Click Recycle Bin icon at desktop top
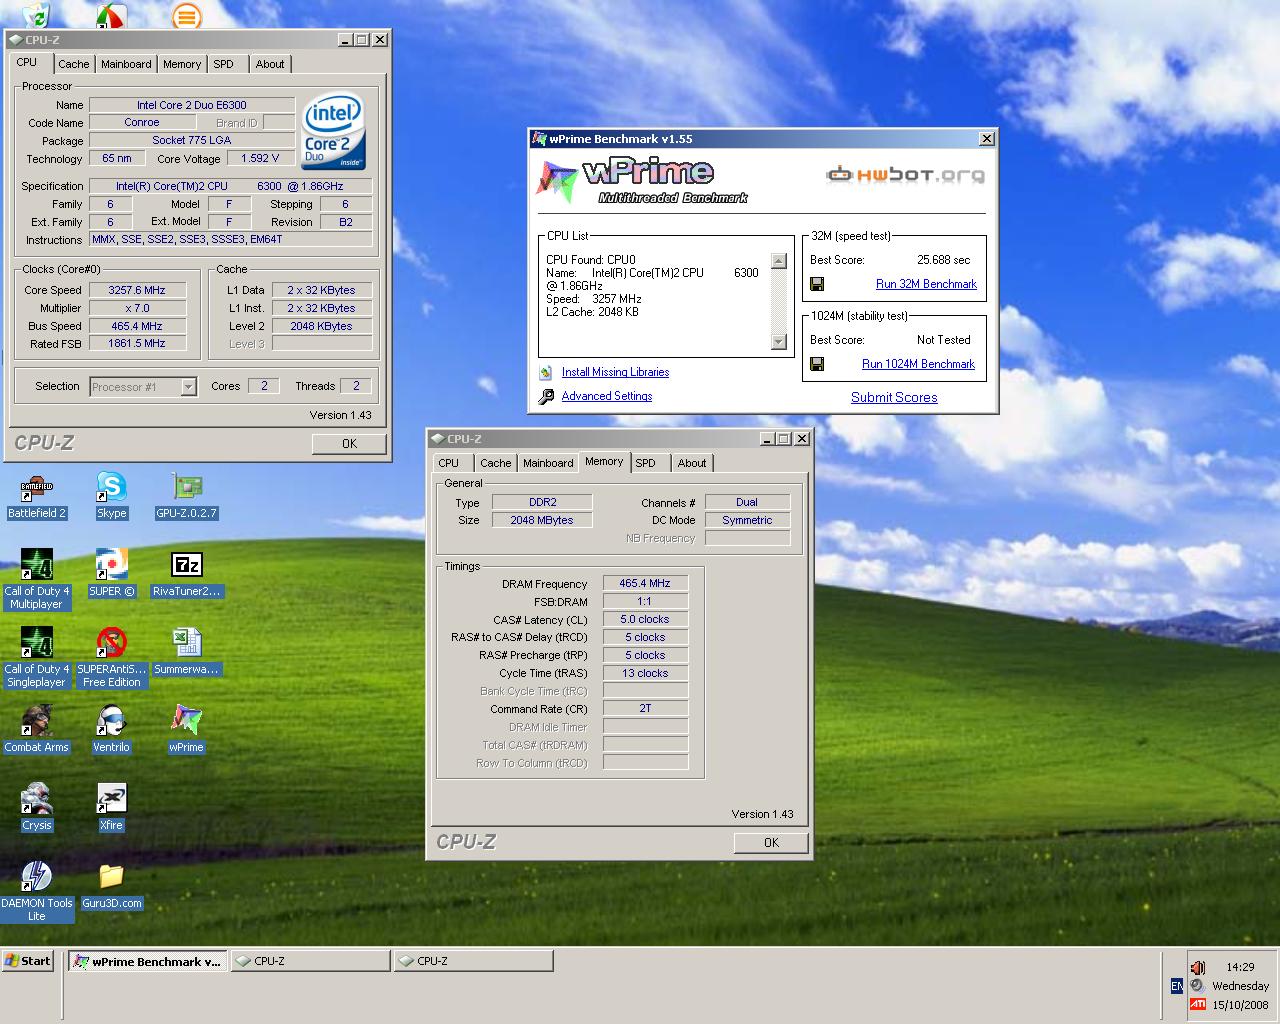 point(36,14)
